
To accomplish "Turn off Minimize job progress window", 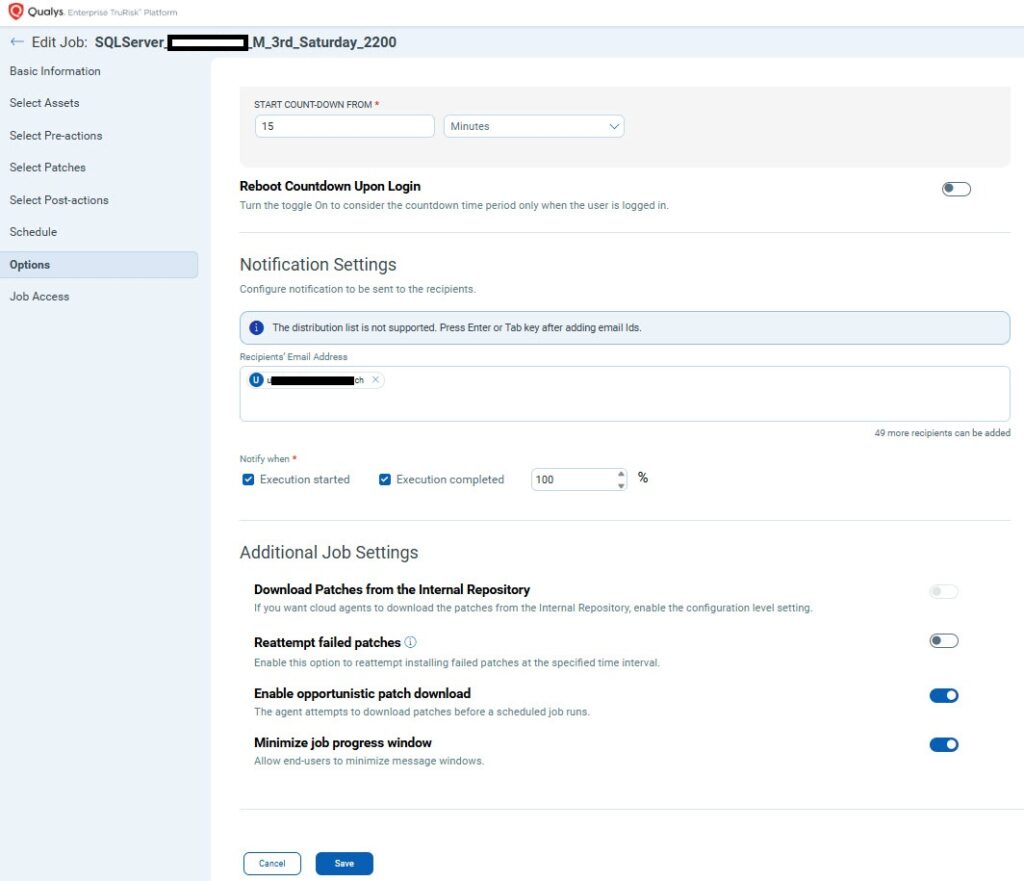I will pyautogui.click(x=943, y=744).
